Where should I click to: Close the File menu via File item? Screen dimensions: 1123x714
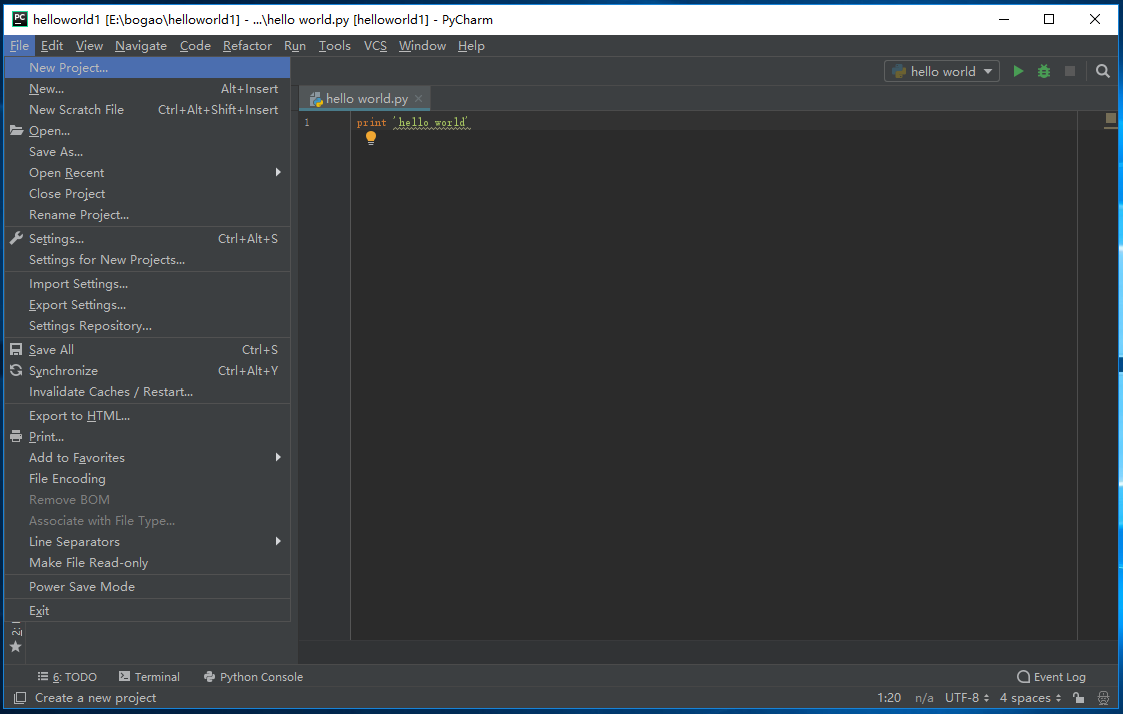coord(19,46)
